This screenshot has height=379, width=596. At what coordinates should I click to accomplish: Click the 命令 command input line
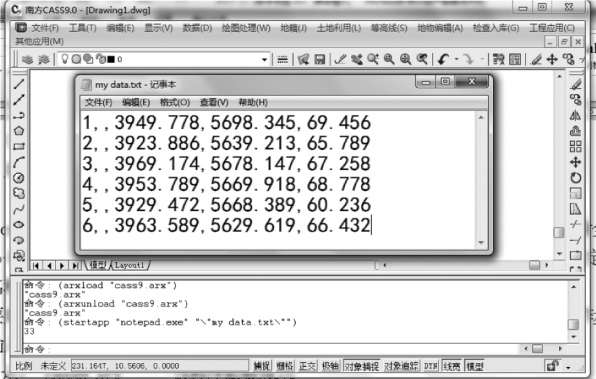click(x=272, y=349)
